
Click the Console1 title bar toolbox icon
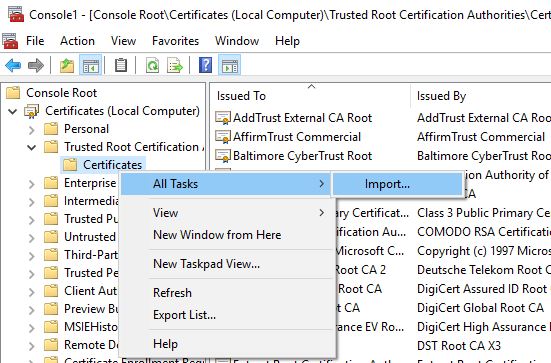16,14
